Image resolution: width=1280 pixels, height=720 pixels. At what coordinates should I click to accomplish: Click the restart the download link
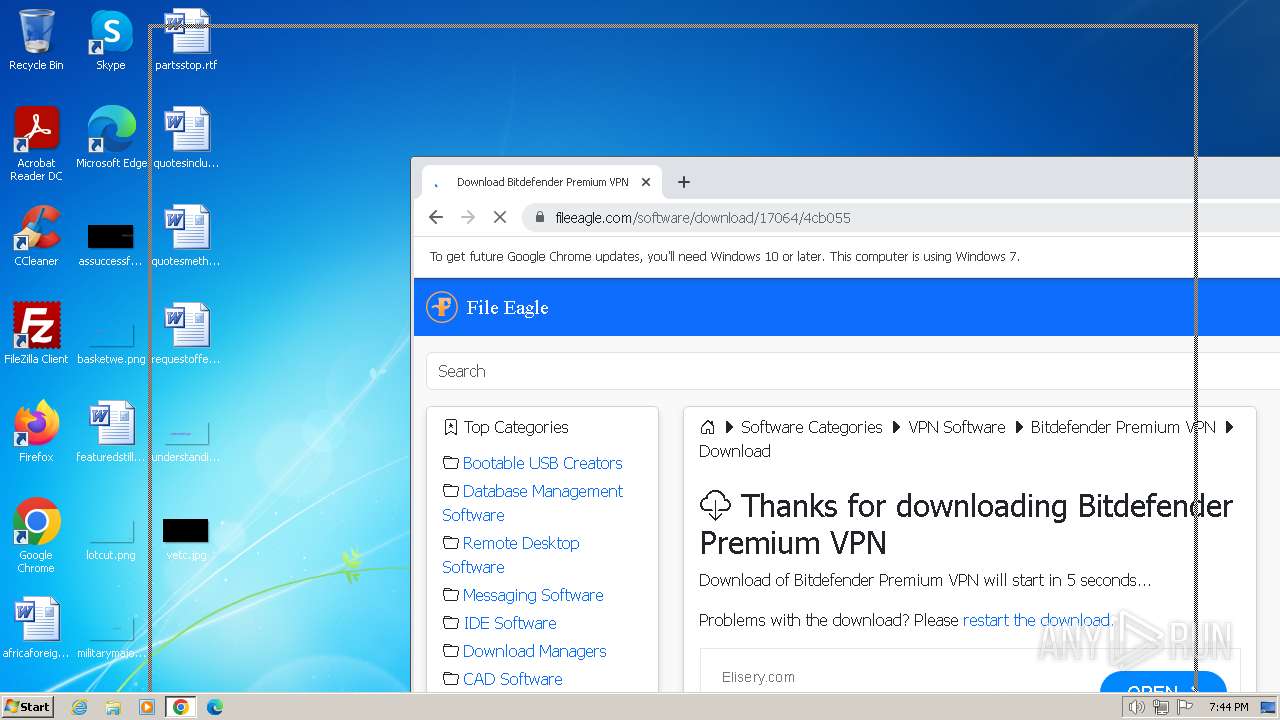pos(1036,620)
